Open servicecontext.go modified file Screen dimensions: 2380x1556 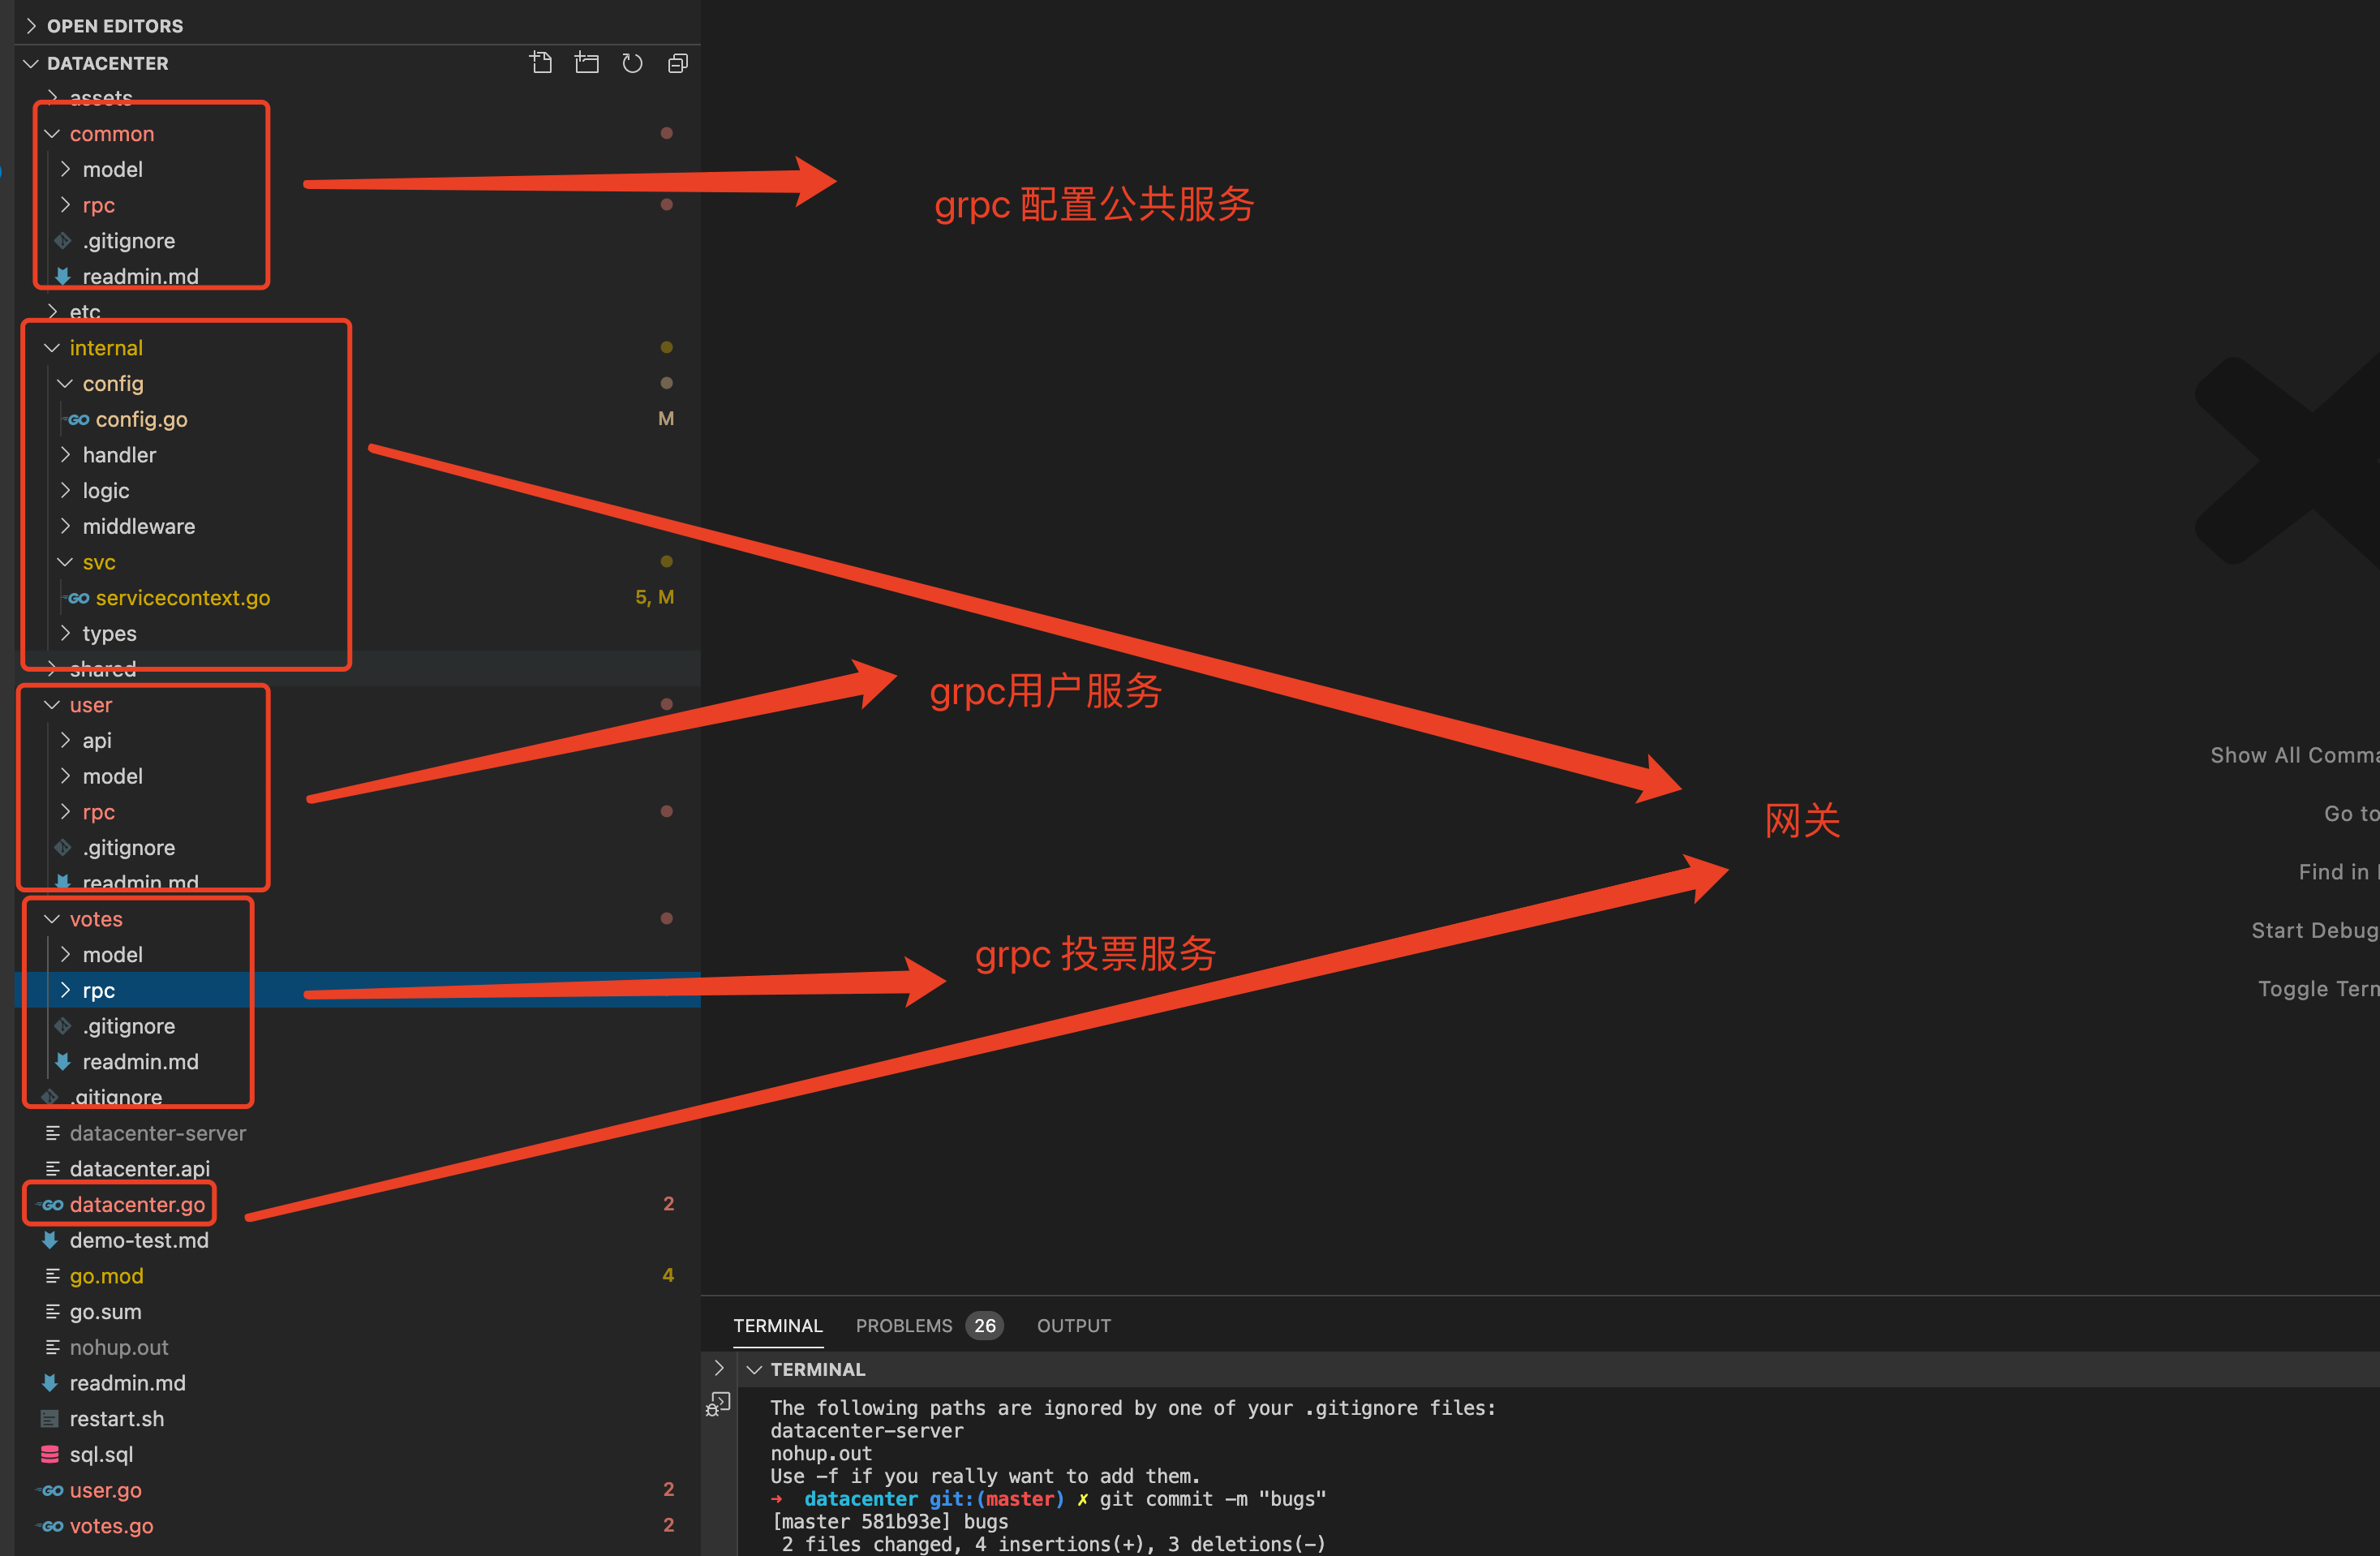184,597
